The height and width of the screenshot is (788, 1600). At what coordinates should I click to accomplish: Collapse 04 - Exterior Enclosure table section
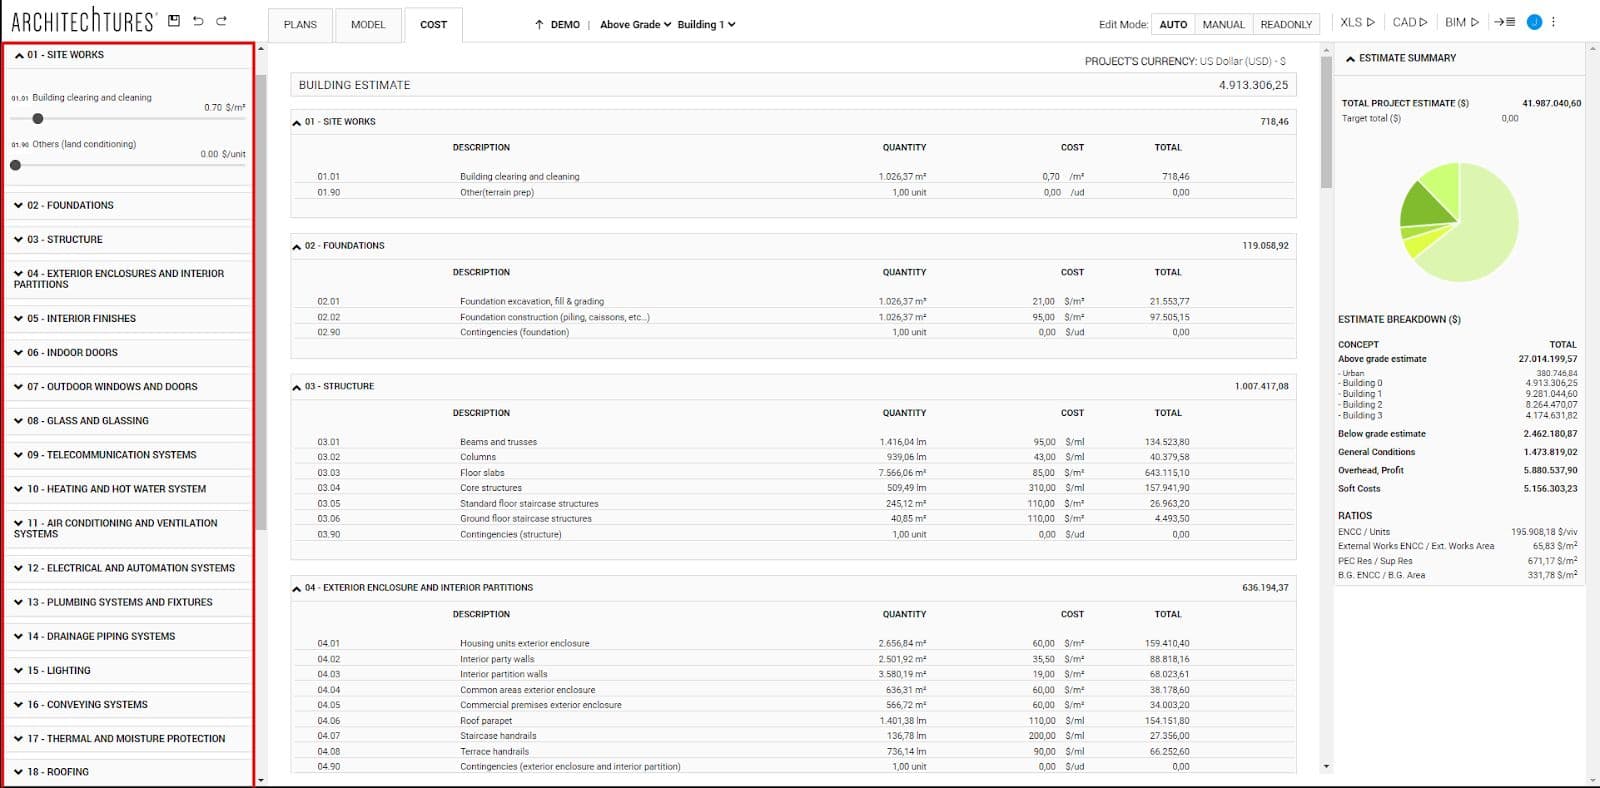point(297,589)
